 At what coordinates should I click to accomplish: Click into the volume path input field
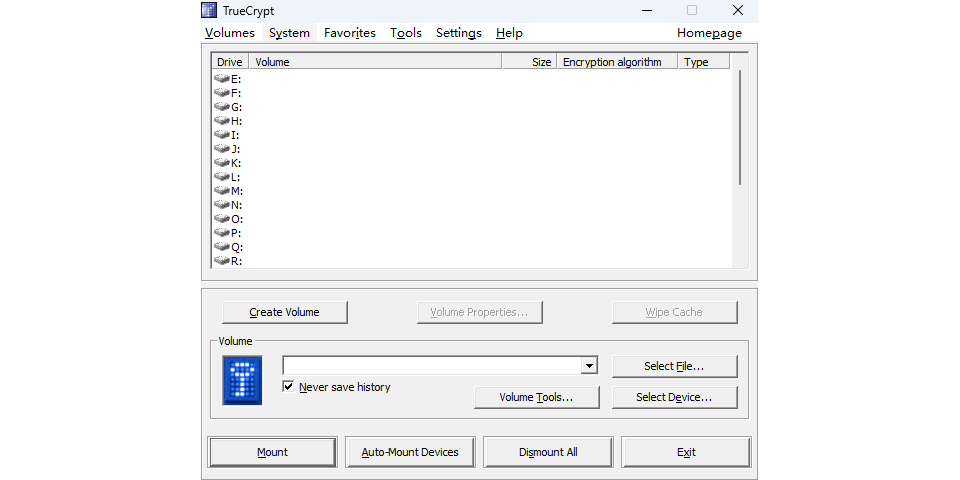[432, 366]
